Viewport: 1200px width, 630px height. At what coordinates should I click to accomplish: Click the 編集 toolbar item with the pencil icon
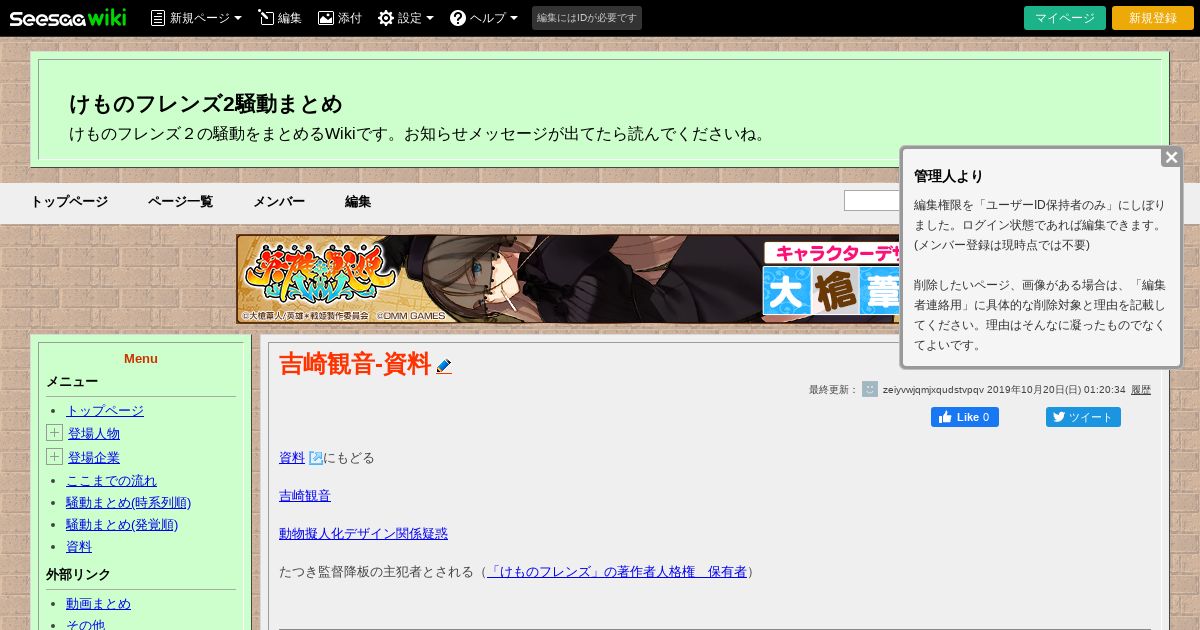tap(280, 18)
